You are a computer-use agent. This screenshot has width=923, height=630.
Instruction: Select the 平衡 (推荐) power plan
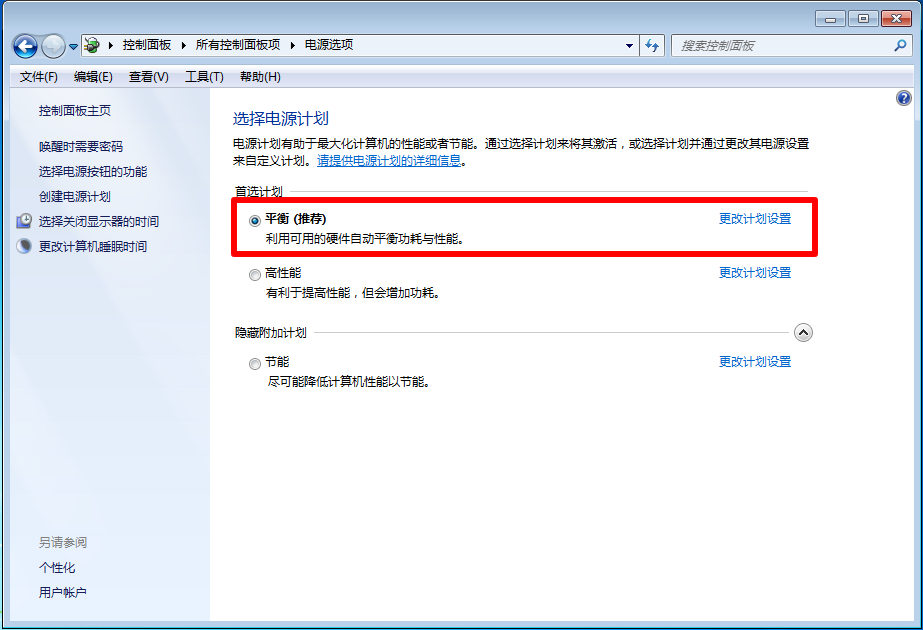255,219
